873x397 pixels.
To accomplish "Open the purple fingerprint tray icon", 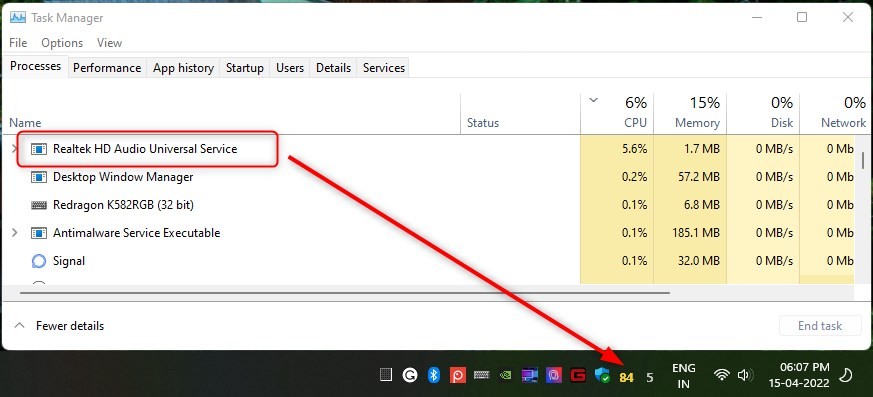I will click(x=553, y=375).
